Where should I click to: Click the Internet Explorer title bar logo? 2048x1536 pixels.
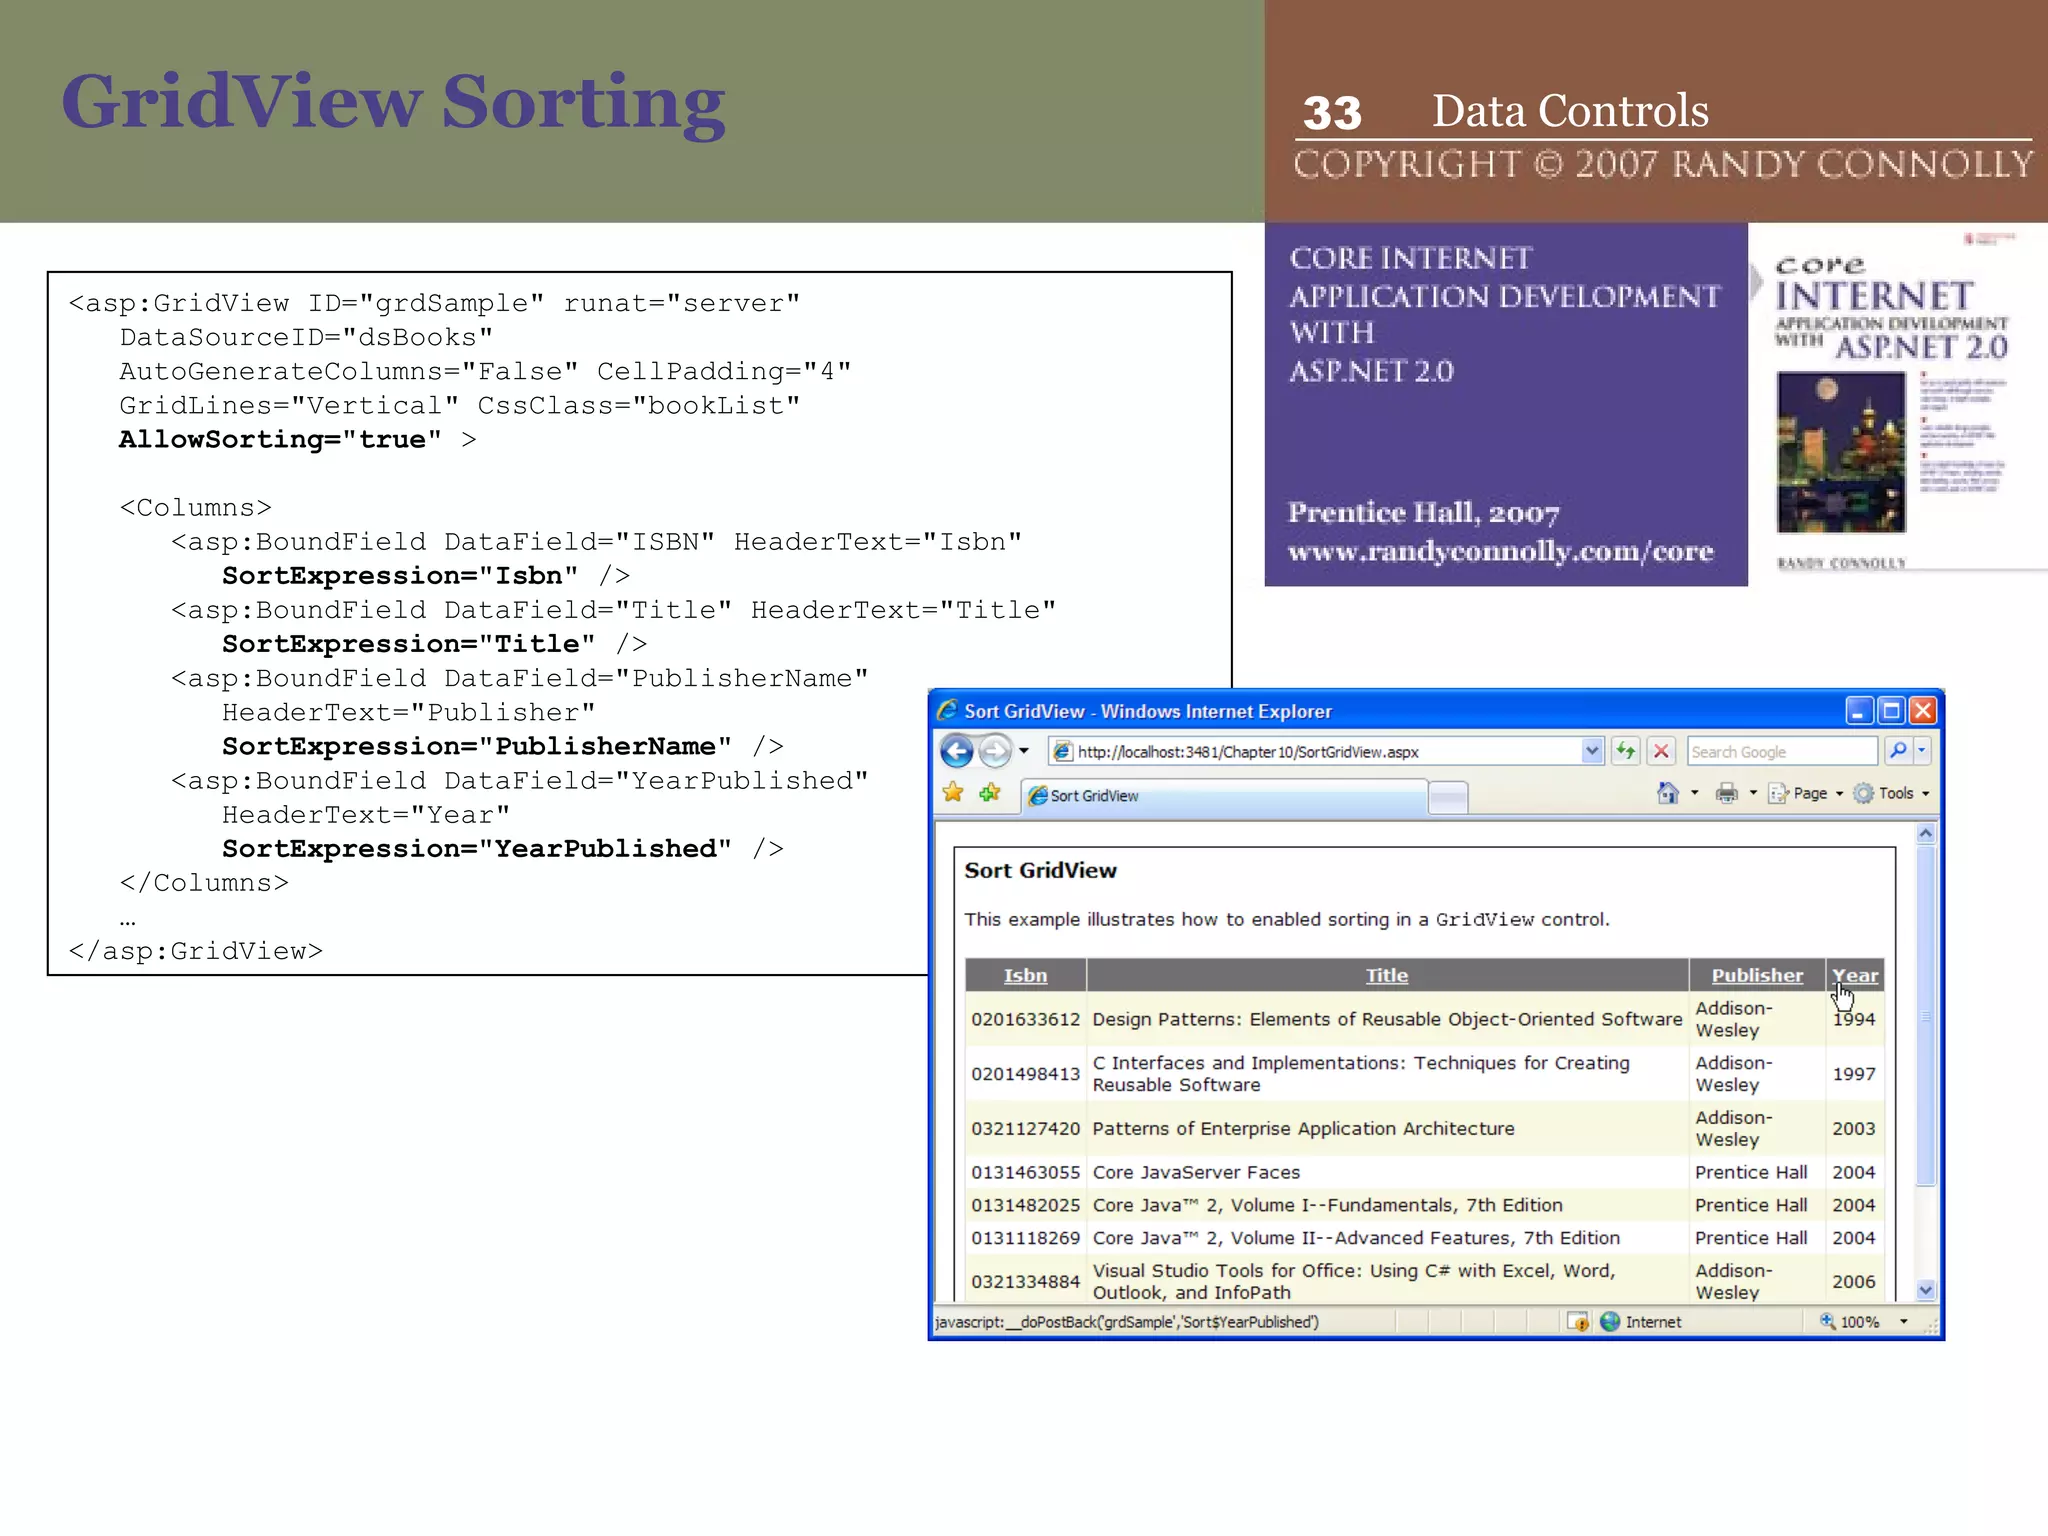pyautogui.click(x=947, y=710)
